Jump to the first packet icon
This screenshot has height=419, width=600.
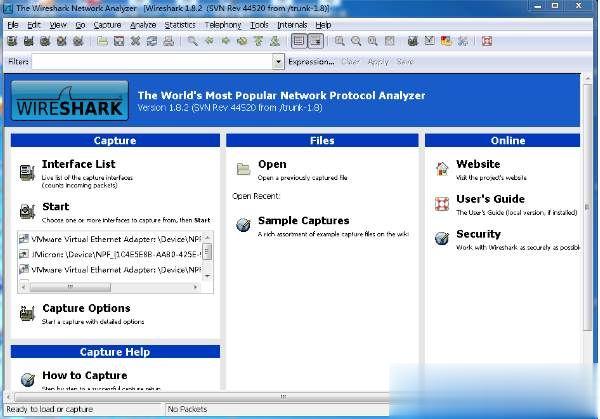pyautogui.click(x=259, y=41)
